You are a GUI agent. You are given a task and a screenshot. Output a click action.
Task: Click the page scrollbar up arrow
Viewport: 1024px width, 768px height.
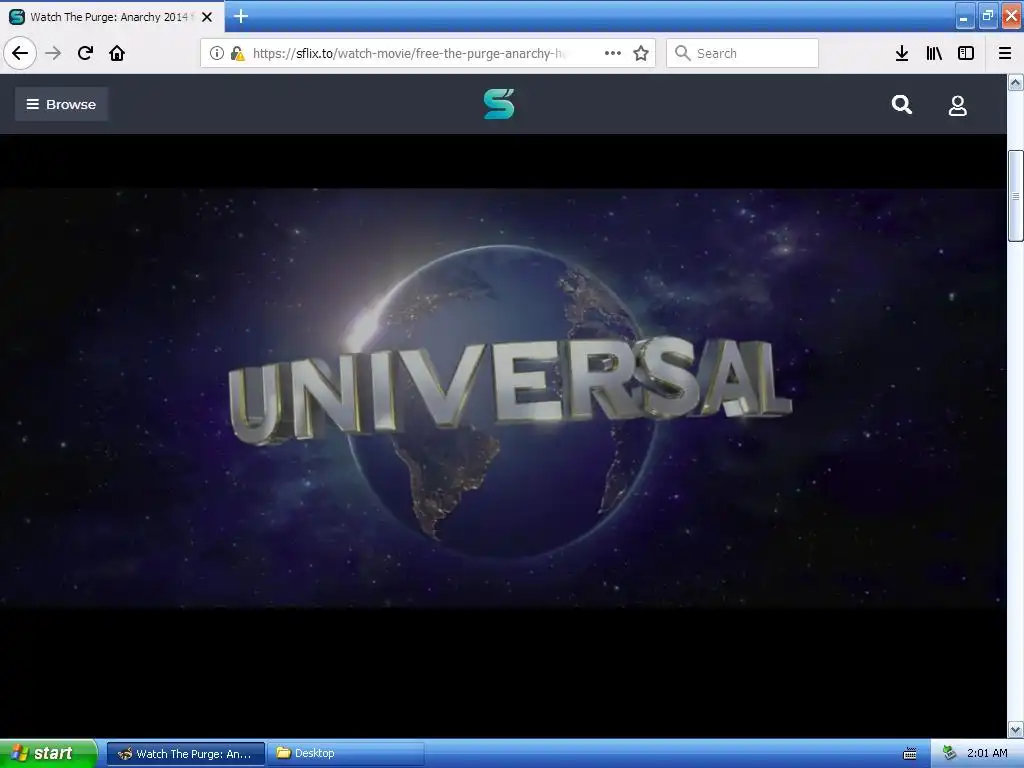click(x=1016, y=82)
